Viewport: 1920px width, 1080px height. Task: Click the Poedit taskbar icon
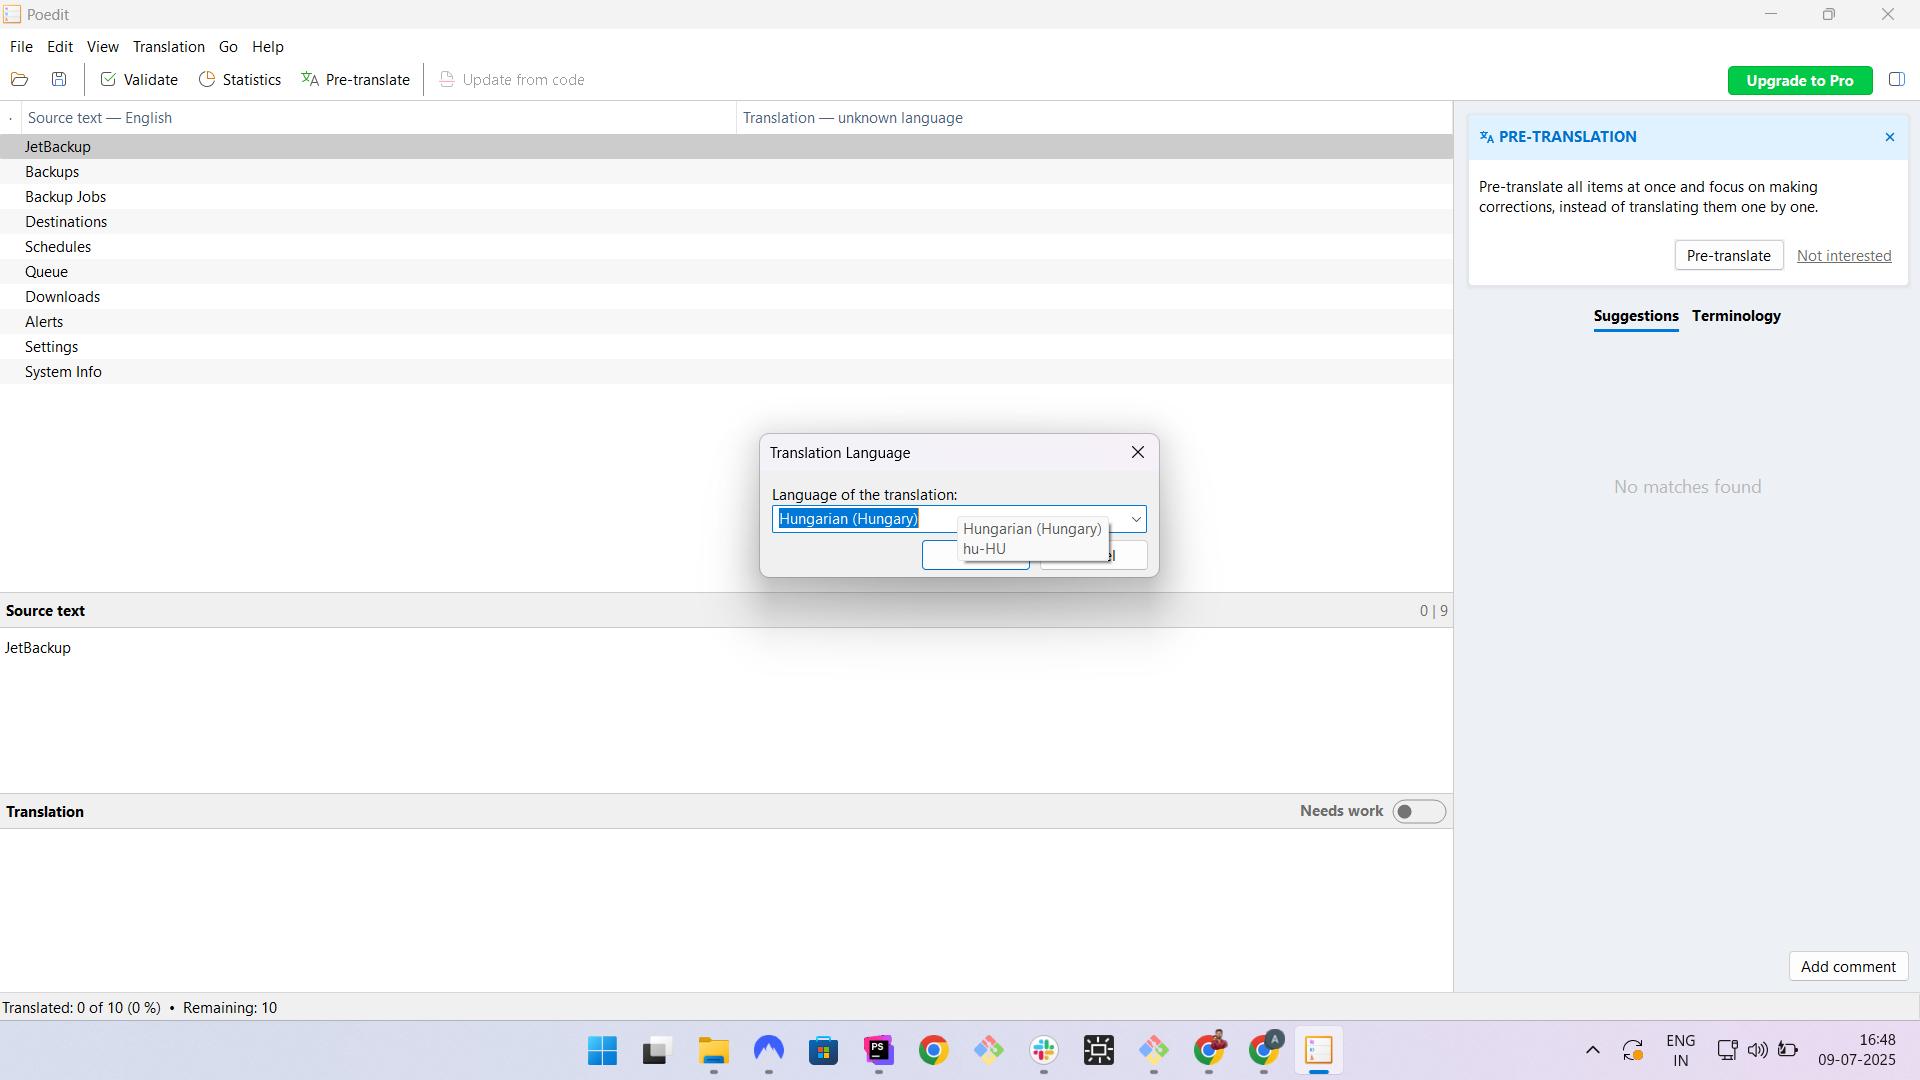(1319, 1051)
